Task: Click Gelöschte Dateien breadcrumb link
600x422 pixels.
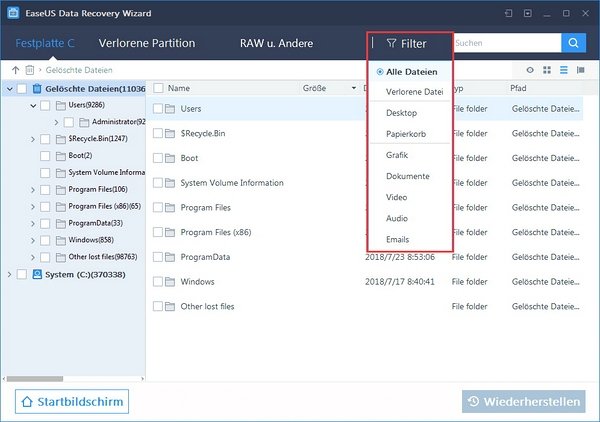Action: click(79, 70)
